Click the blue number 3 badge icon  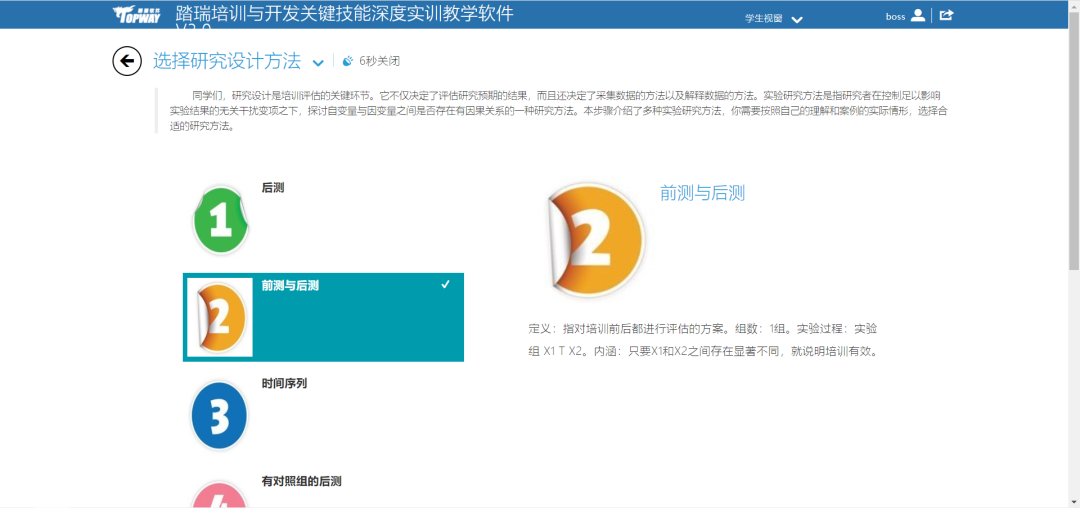click(219, 415)
